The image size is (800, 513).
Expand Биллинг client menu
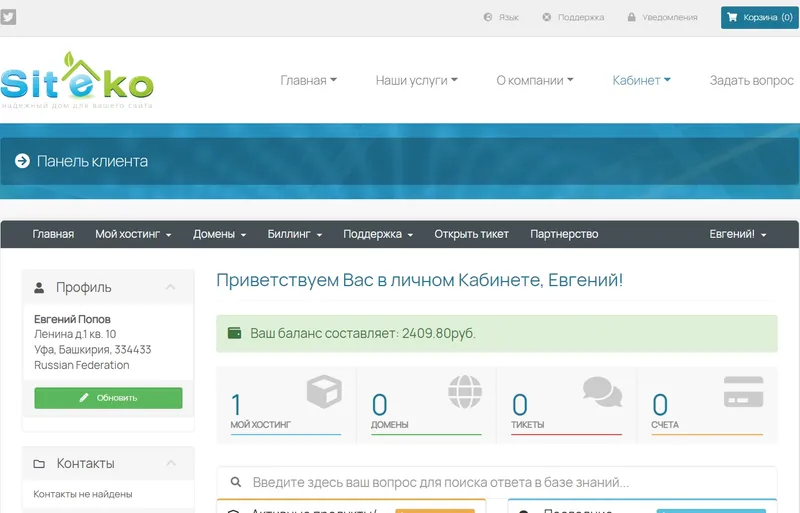click(x=295, y=234)
